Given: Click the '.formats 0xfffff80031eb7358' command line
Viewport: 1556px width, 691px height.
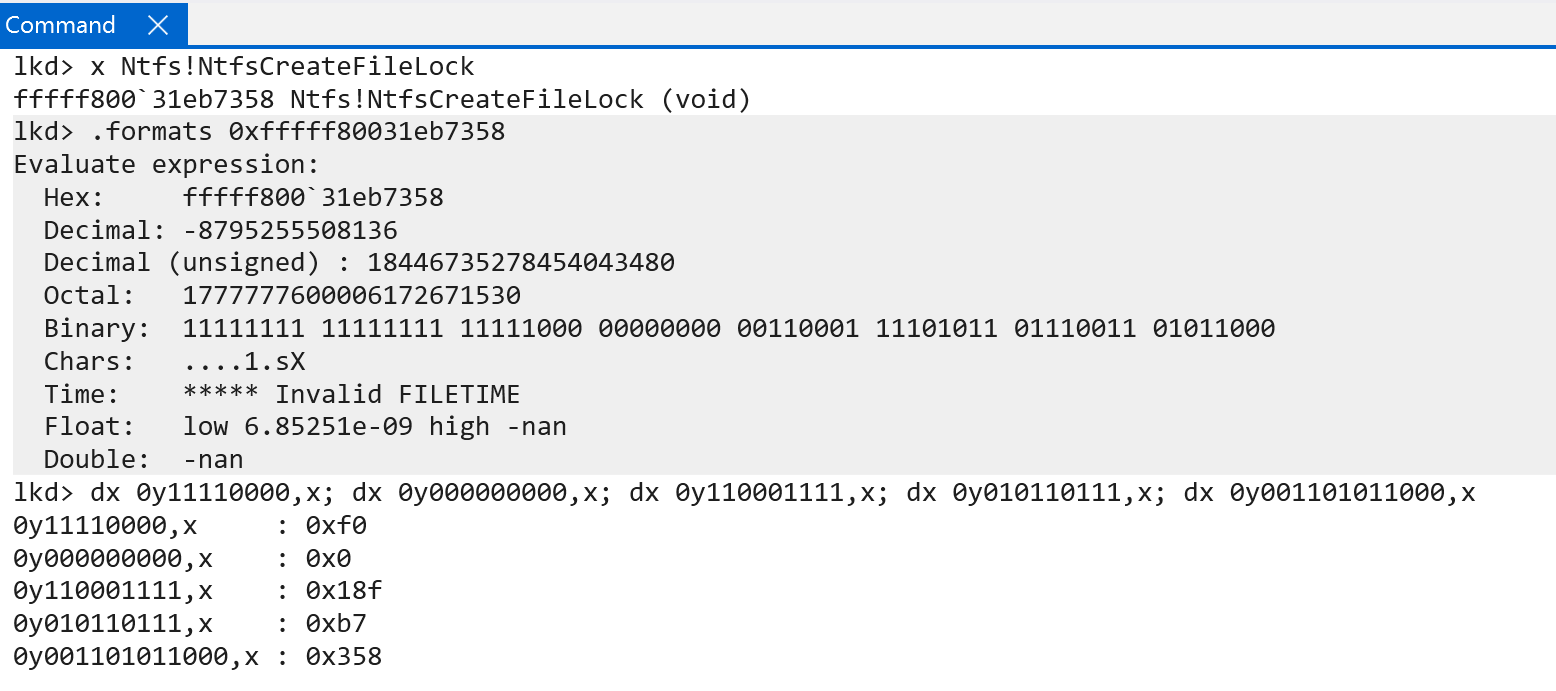Looking at the screenshot, I should pos(259,132).
